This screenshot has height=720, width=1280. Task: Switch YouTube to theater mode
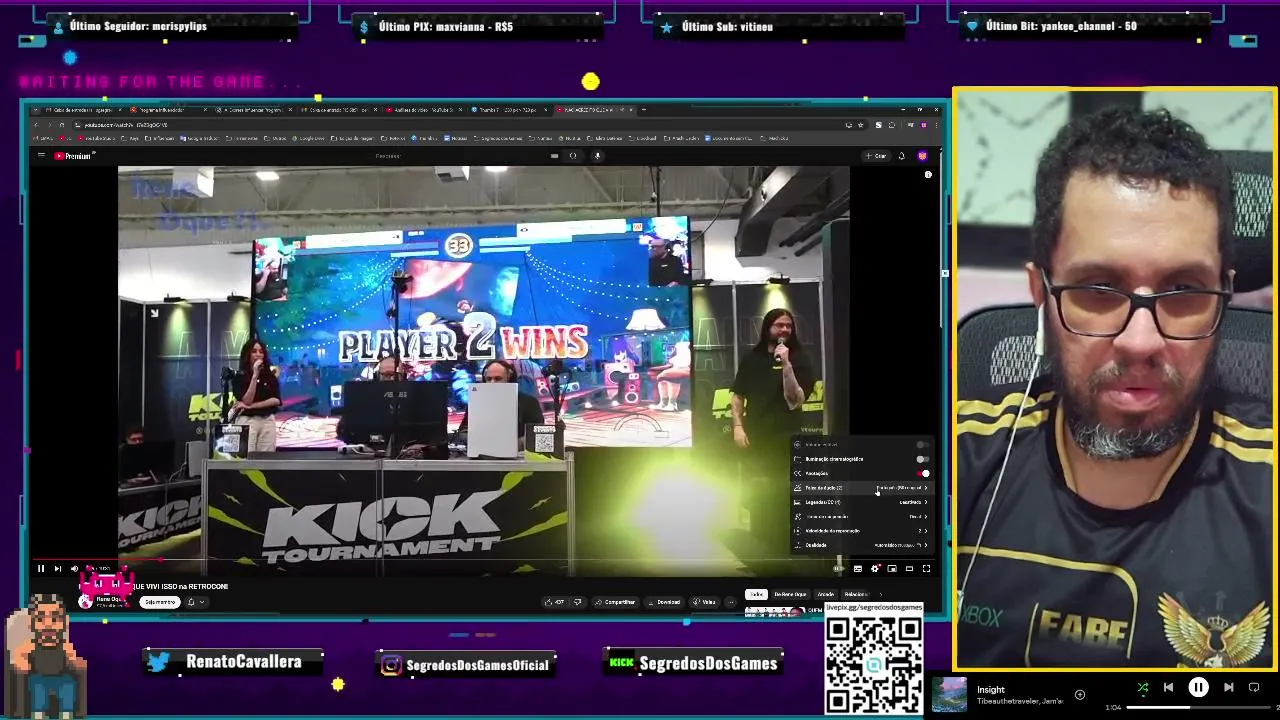click(x=909, y=568)
